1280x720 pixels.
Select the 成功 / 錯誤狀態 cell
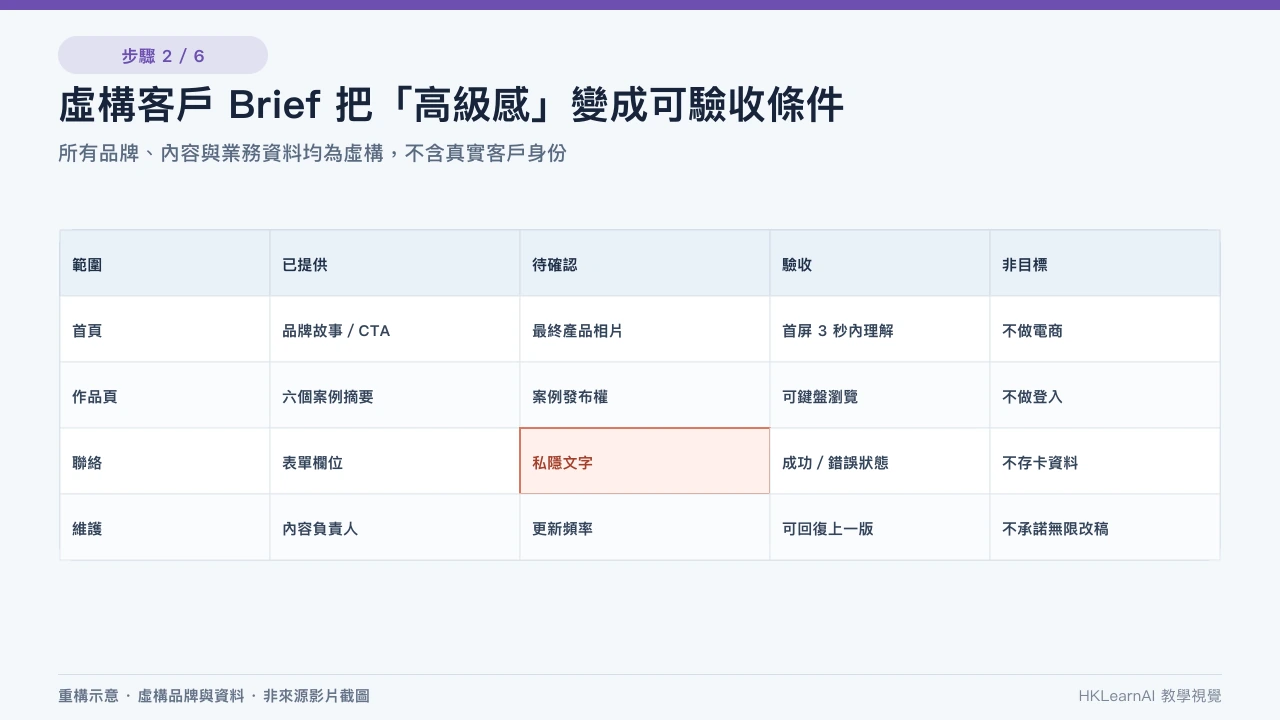880,462
